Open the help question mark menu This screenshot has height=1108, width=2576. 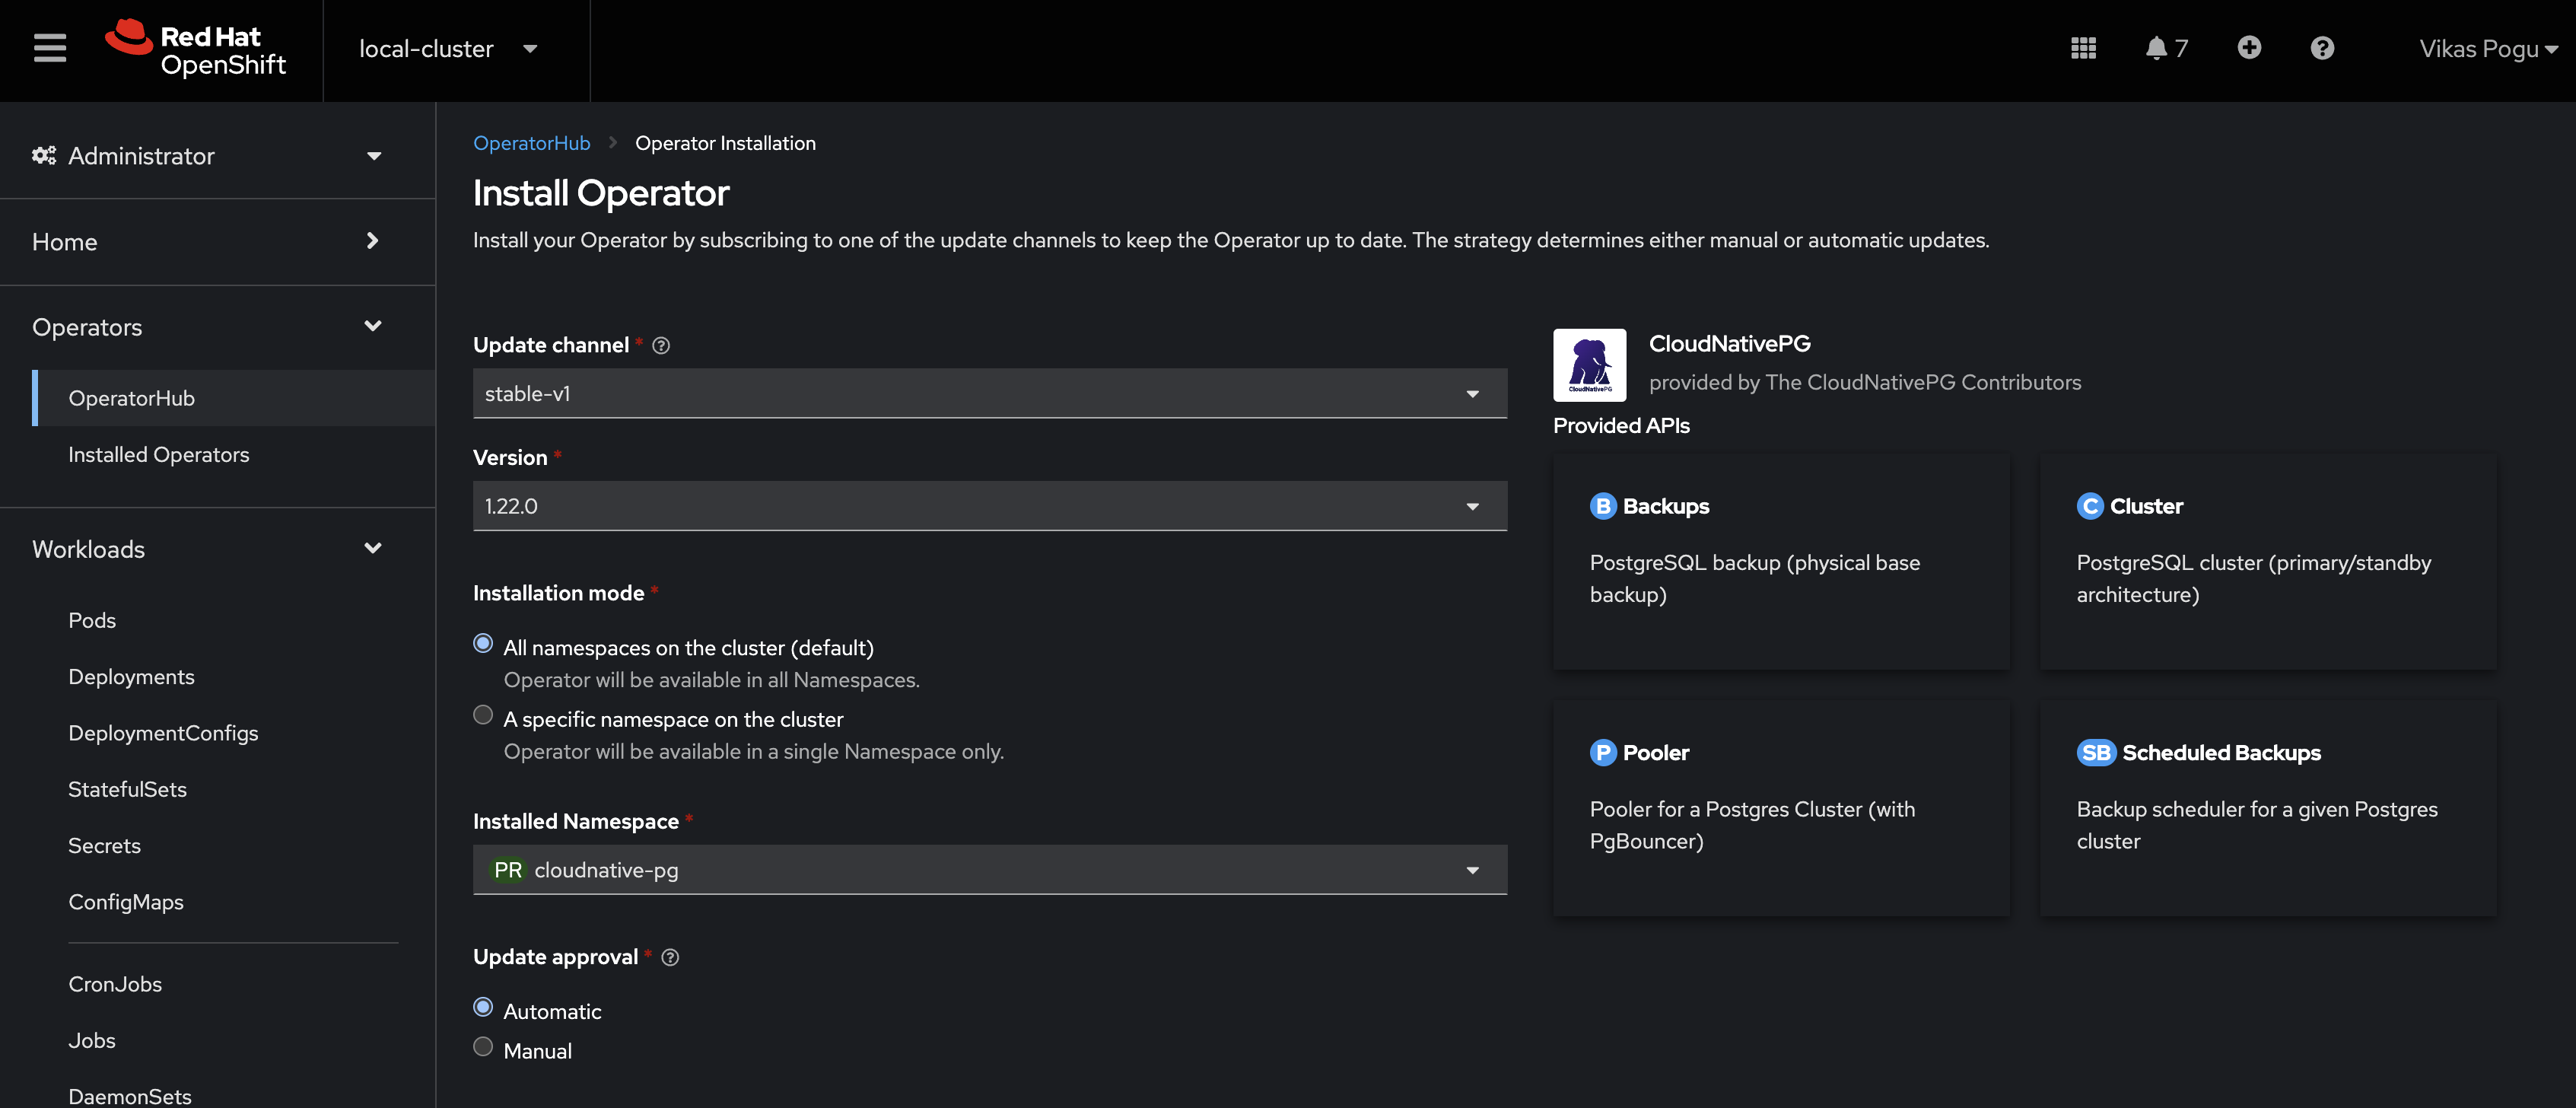[x=2322, y=48]
